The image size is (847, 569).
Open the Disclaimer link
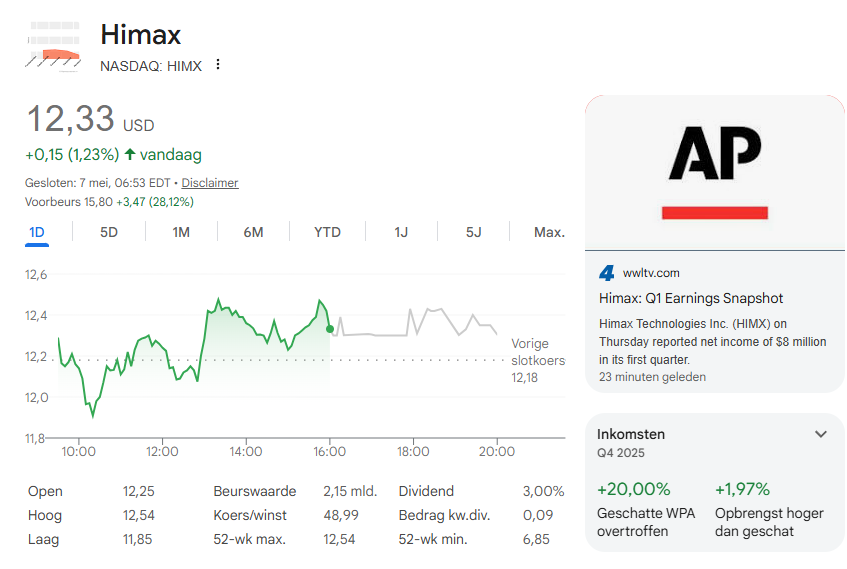(210, 183)
